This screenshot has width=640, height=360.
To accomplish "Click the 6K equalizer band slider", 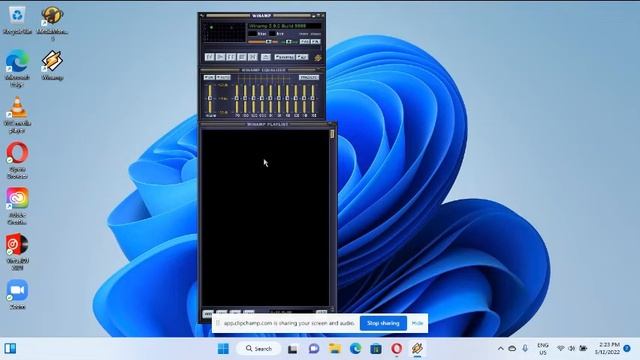I will pos(287,99).
